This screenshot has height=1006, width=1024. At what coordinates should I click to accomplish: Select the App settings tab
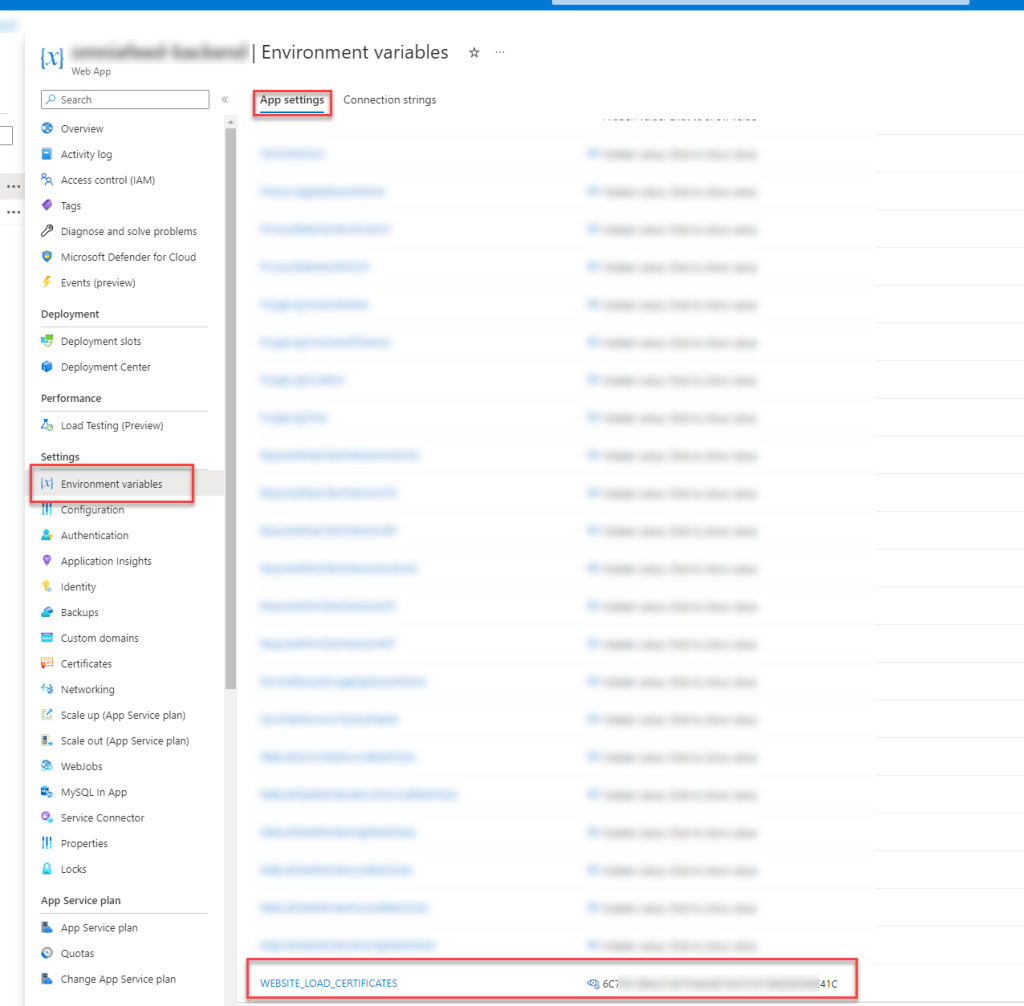point(292,100)
